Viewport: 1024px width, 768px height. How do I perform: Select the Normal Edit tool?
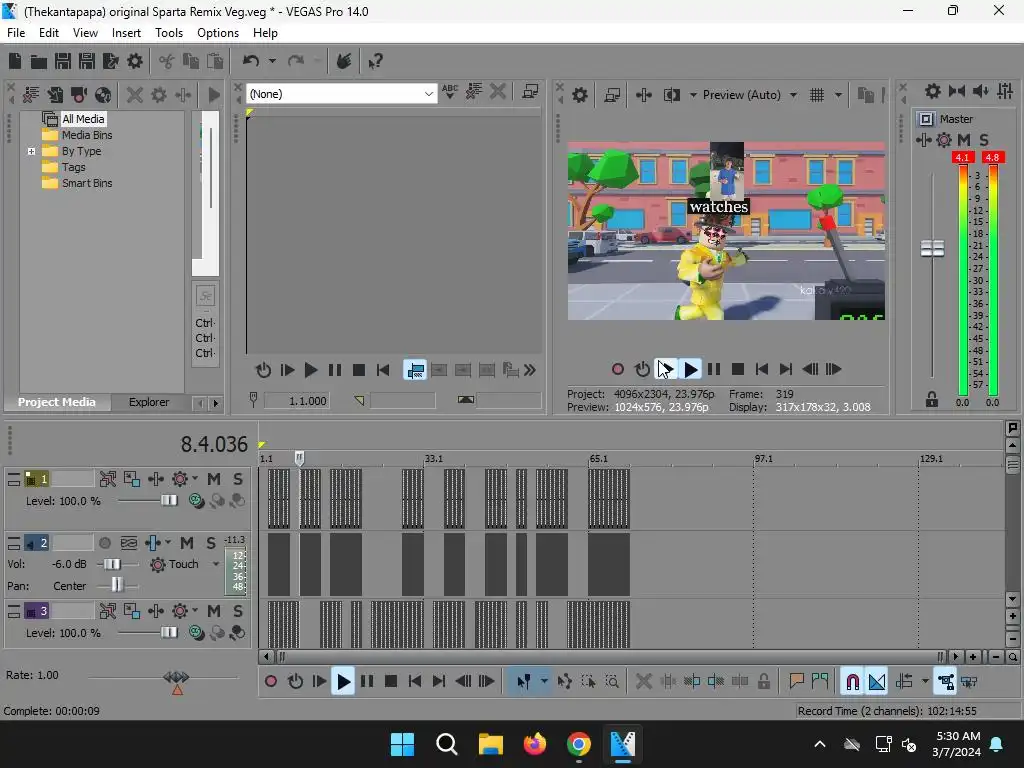pos(523,682)
